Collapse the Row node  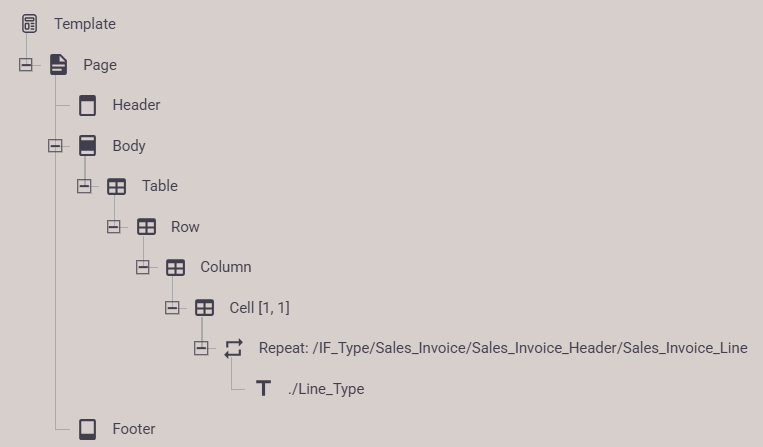pyautogui.click(x=113, y=227)
